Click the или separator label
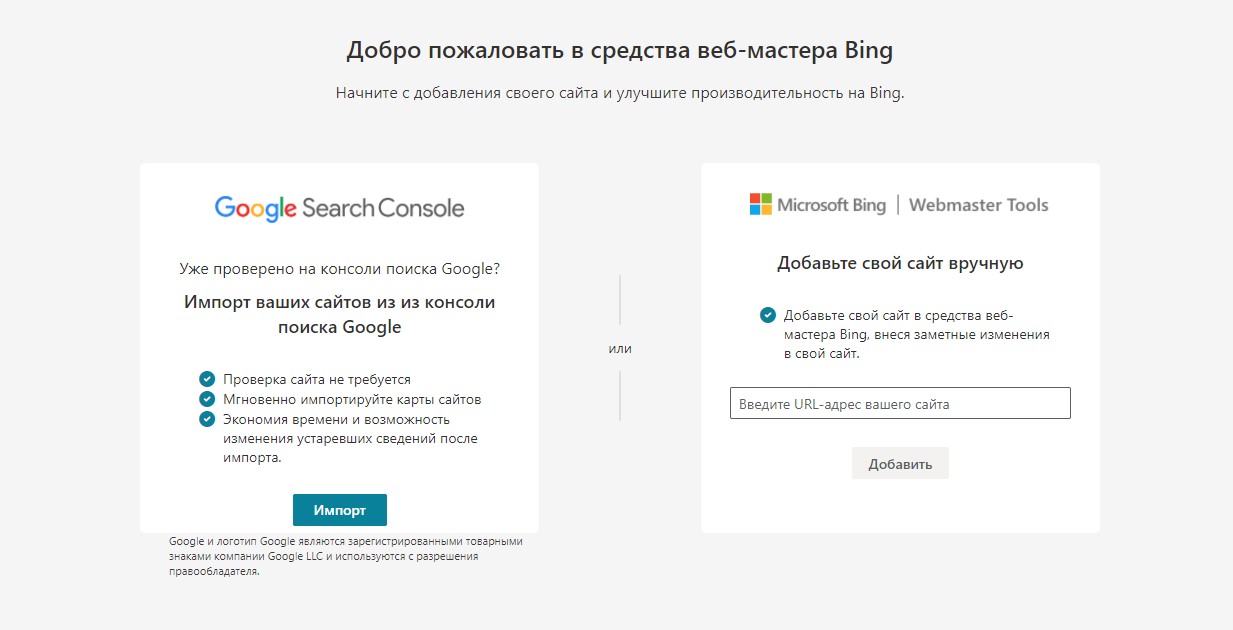The height and width of the screenshot is (630, 1233). pos(620,349)
